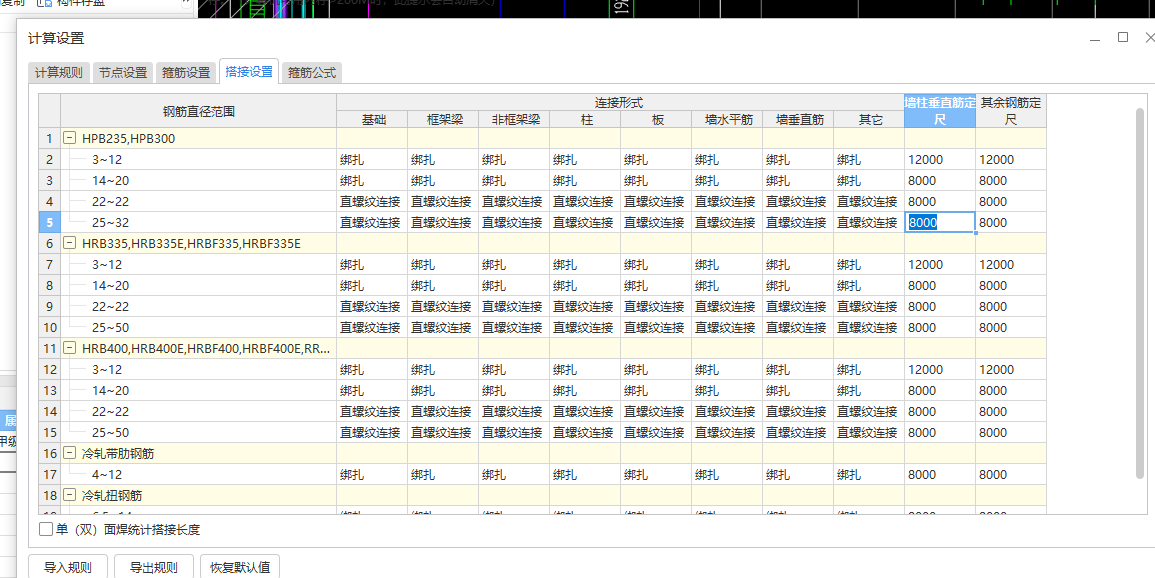This screenshot has width=1155, height=578.
Task: Select the 搭接设置 tab
Action: click(249, 71)
